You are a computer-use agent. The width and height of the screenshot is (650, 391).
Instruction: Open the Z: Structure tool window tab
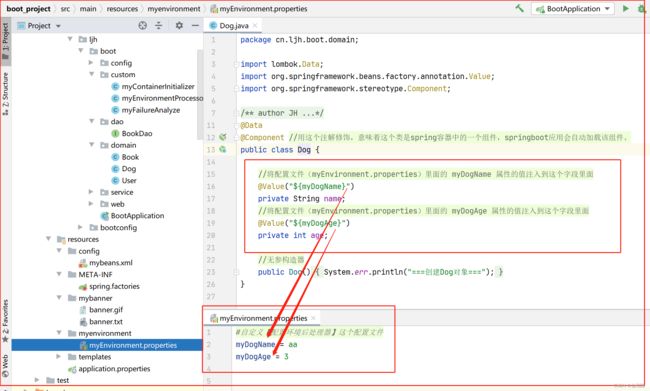pos(5,94)
